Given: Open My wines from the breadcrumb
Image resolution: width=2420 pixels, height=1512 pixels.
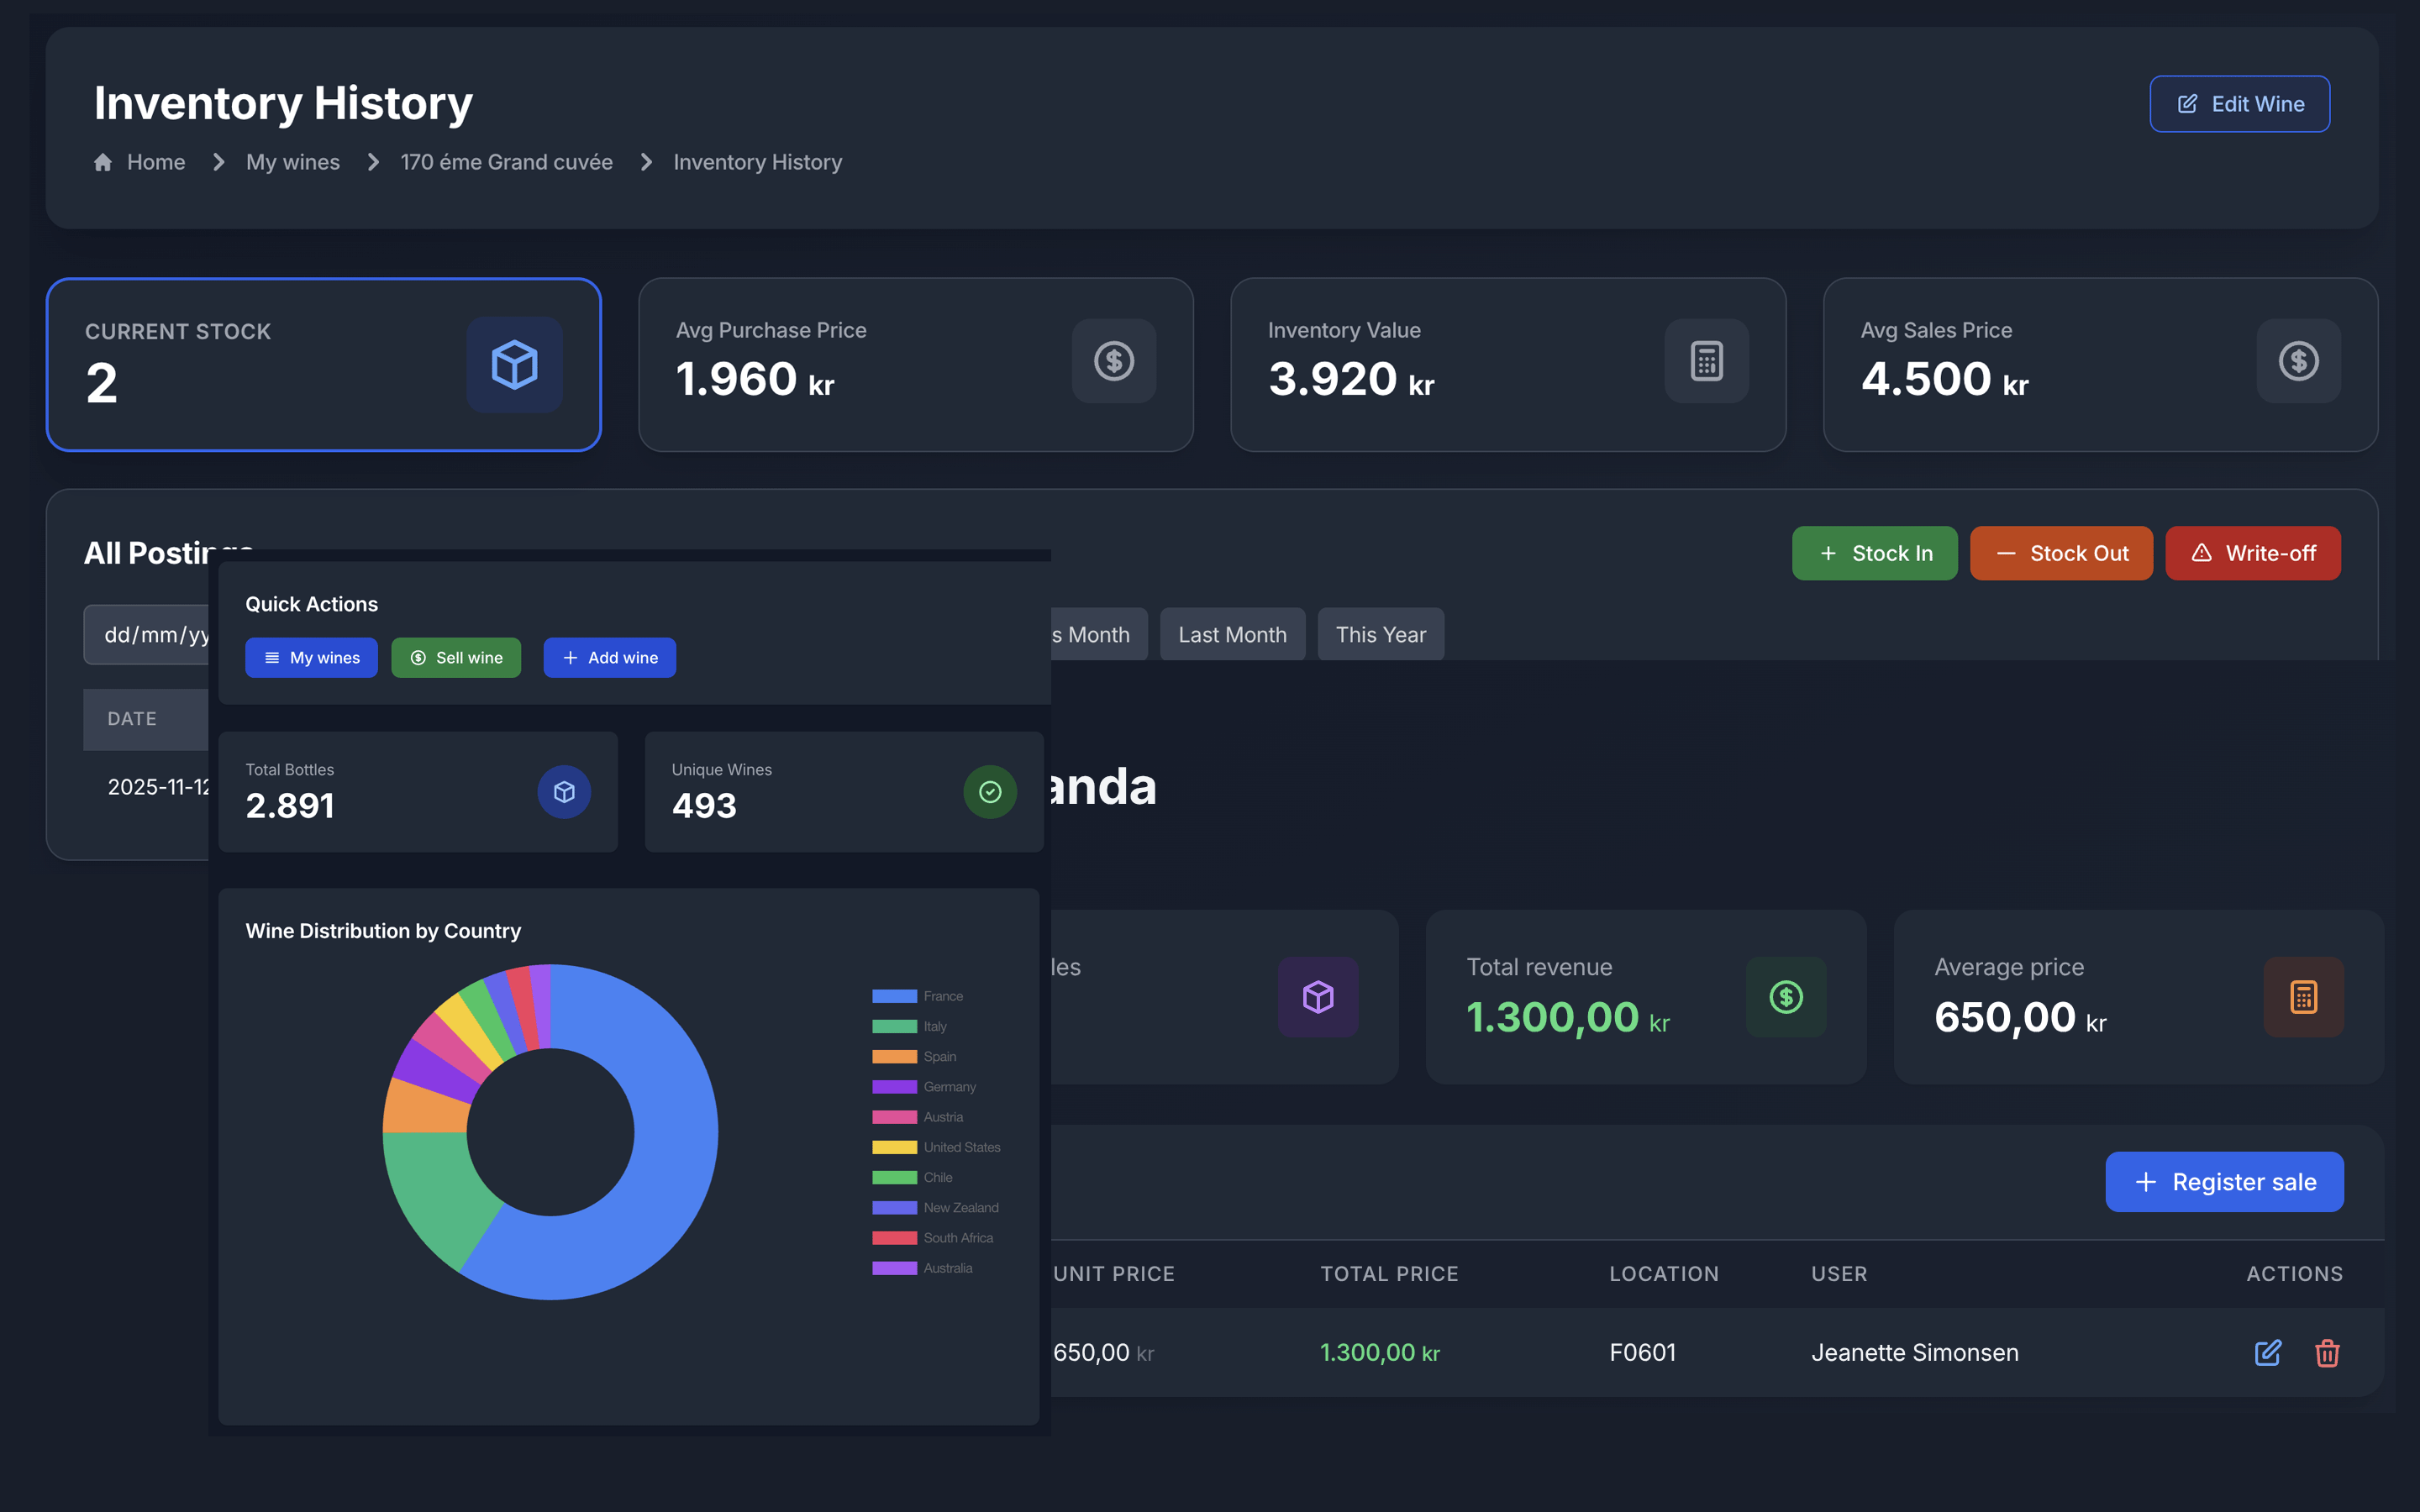Looking at the screenshot, I should (292, 161).
